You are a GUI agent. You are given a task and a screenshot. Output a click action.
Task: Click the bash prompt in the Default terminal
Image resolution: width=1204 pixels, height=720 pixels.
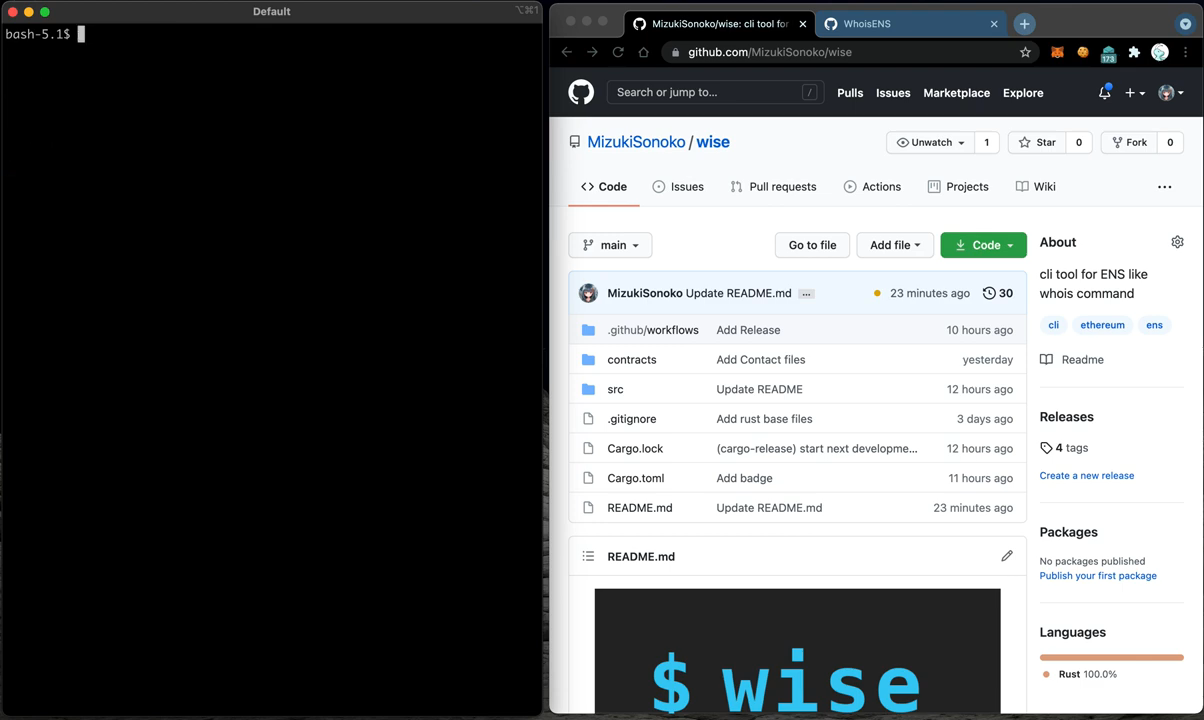click(38, 34)
